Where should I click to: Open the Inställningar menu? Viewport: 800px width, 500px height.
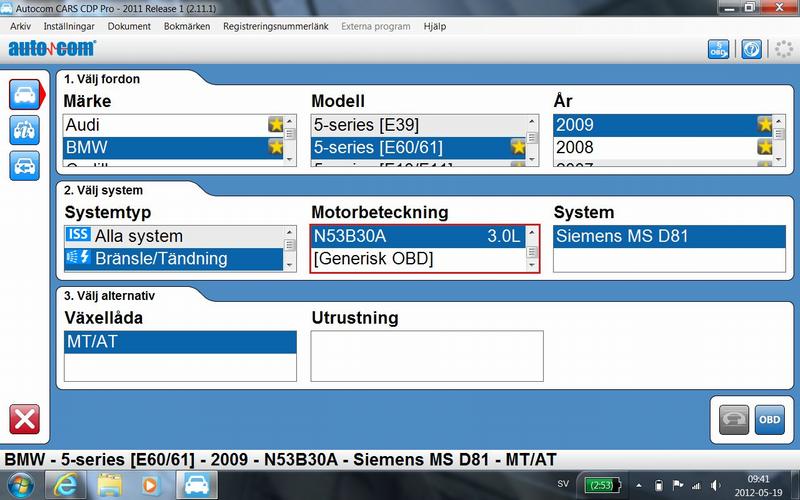coord(69,26)
